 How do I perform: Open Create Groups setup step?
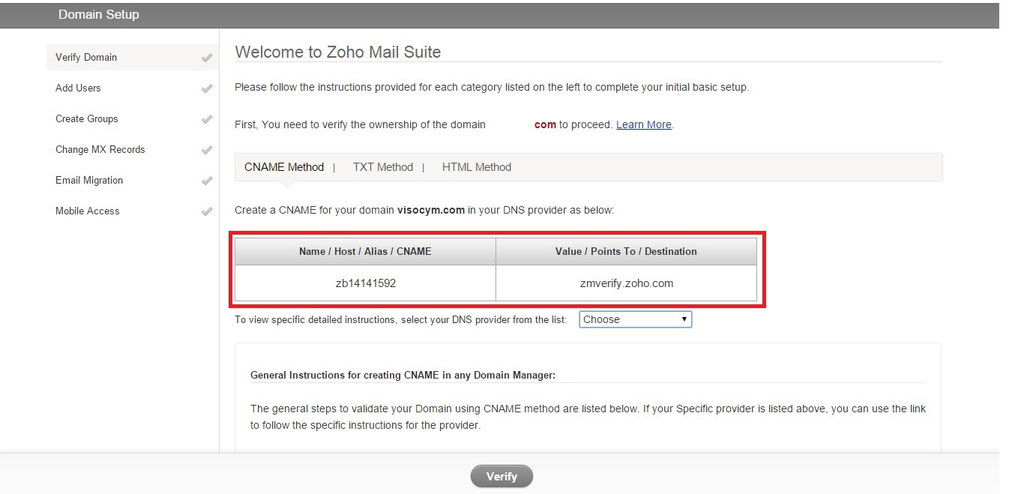(132, 119)
